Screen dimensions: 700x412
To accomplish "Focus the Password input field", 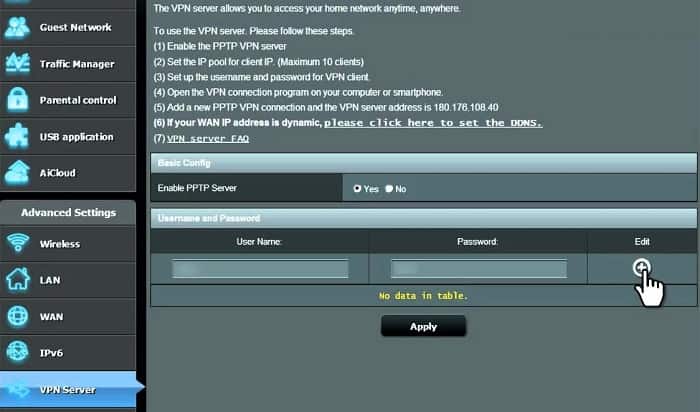I will click(x=479, y=268).
